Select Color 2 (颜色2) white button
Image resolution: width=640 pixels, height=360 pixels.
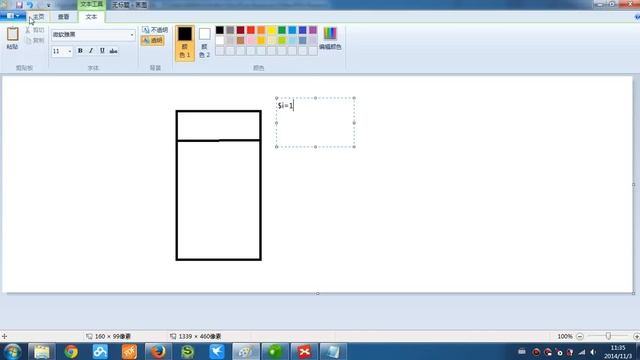[204, 43]
